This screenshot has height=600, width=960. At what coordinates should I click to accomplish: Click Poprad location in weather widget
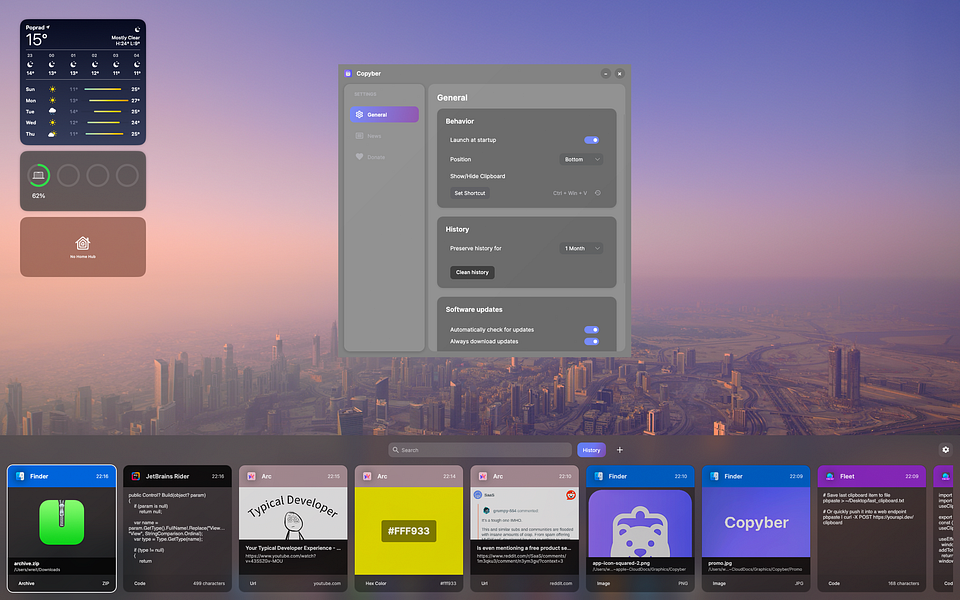[36, 28]
